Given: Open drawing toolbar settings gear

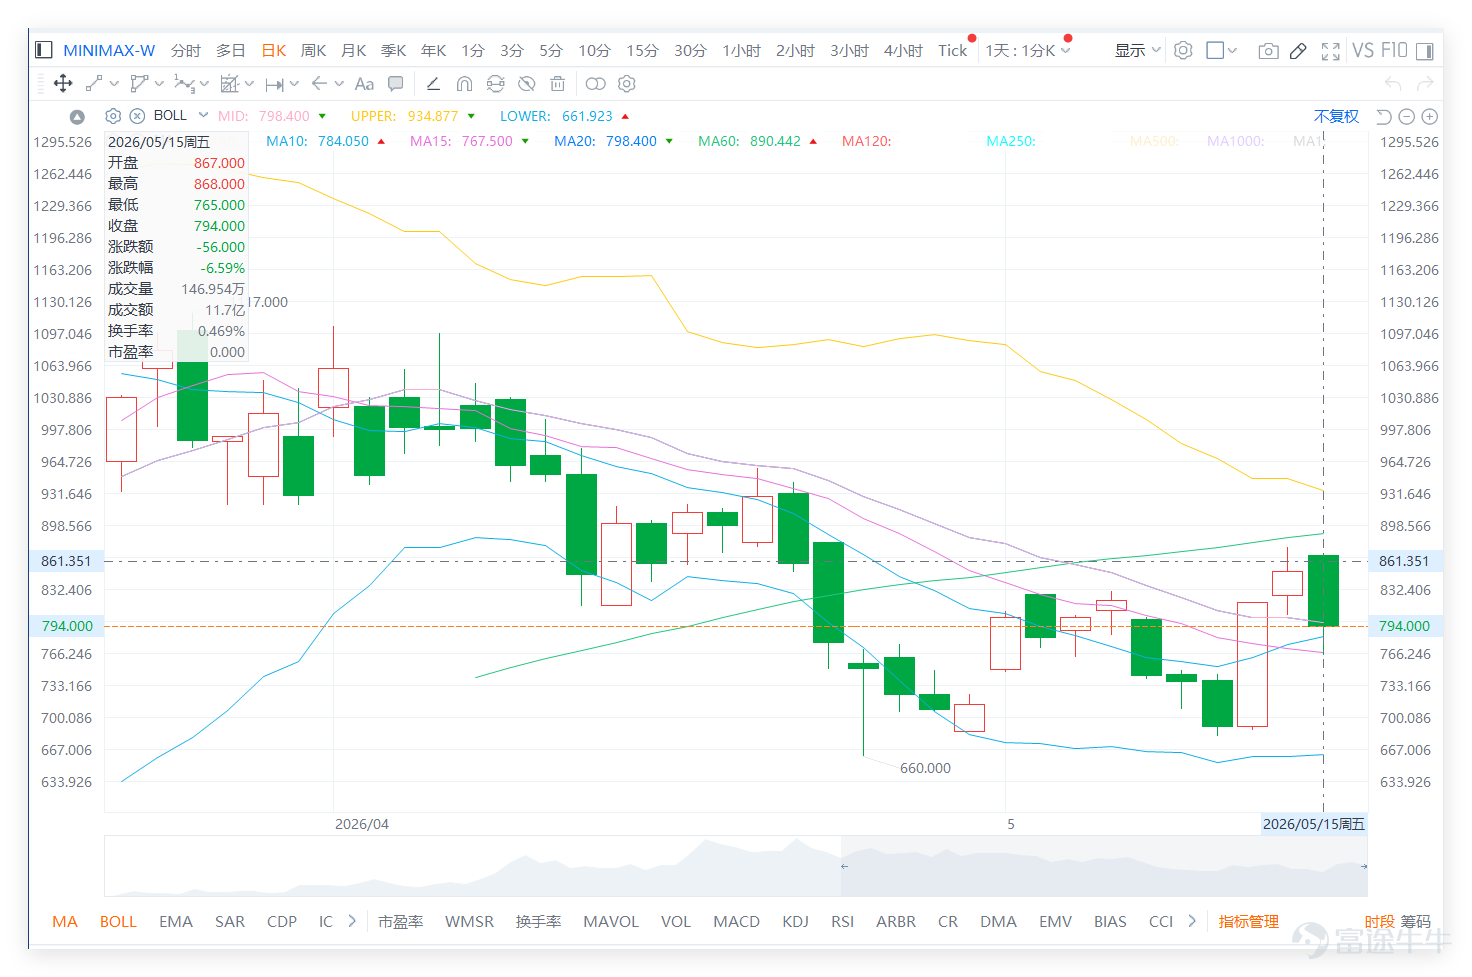Looking at the screenshot, I should coord(627,84).
